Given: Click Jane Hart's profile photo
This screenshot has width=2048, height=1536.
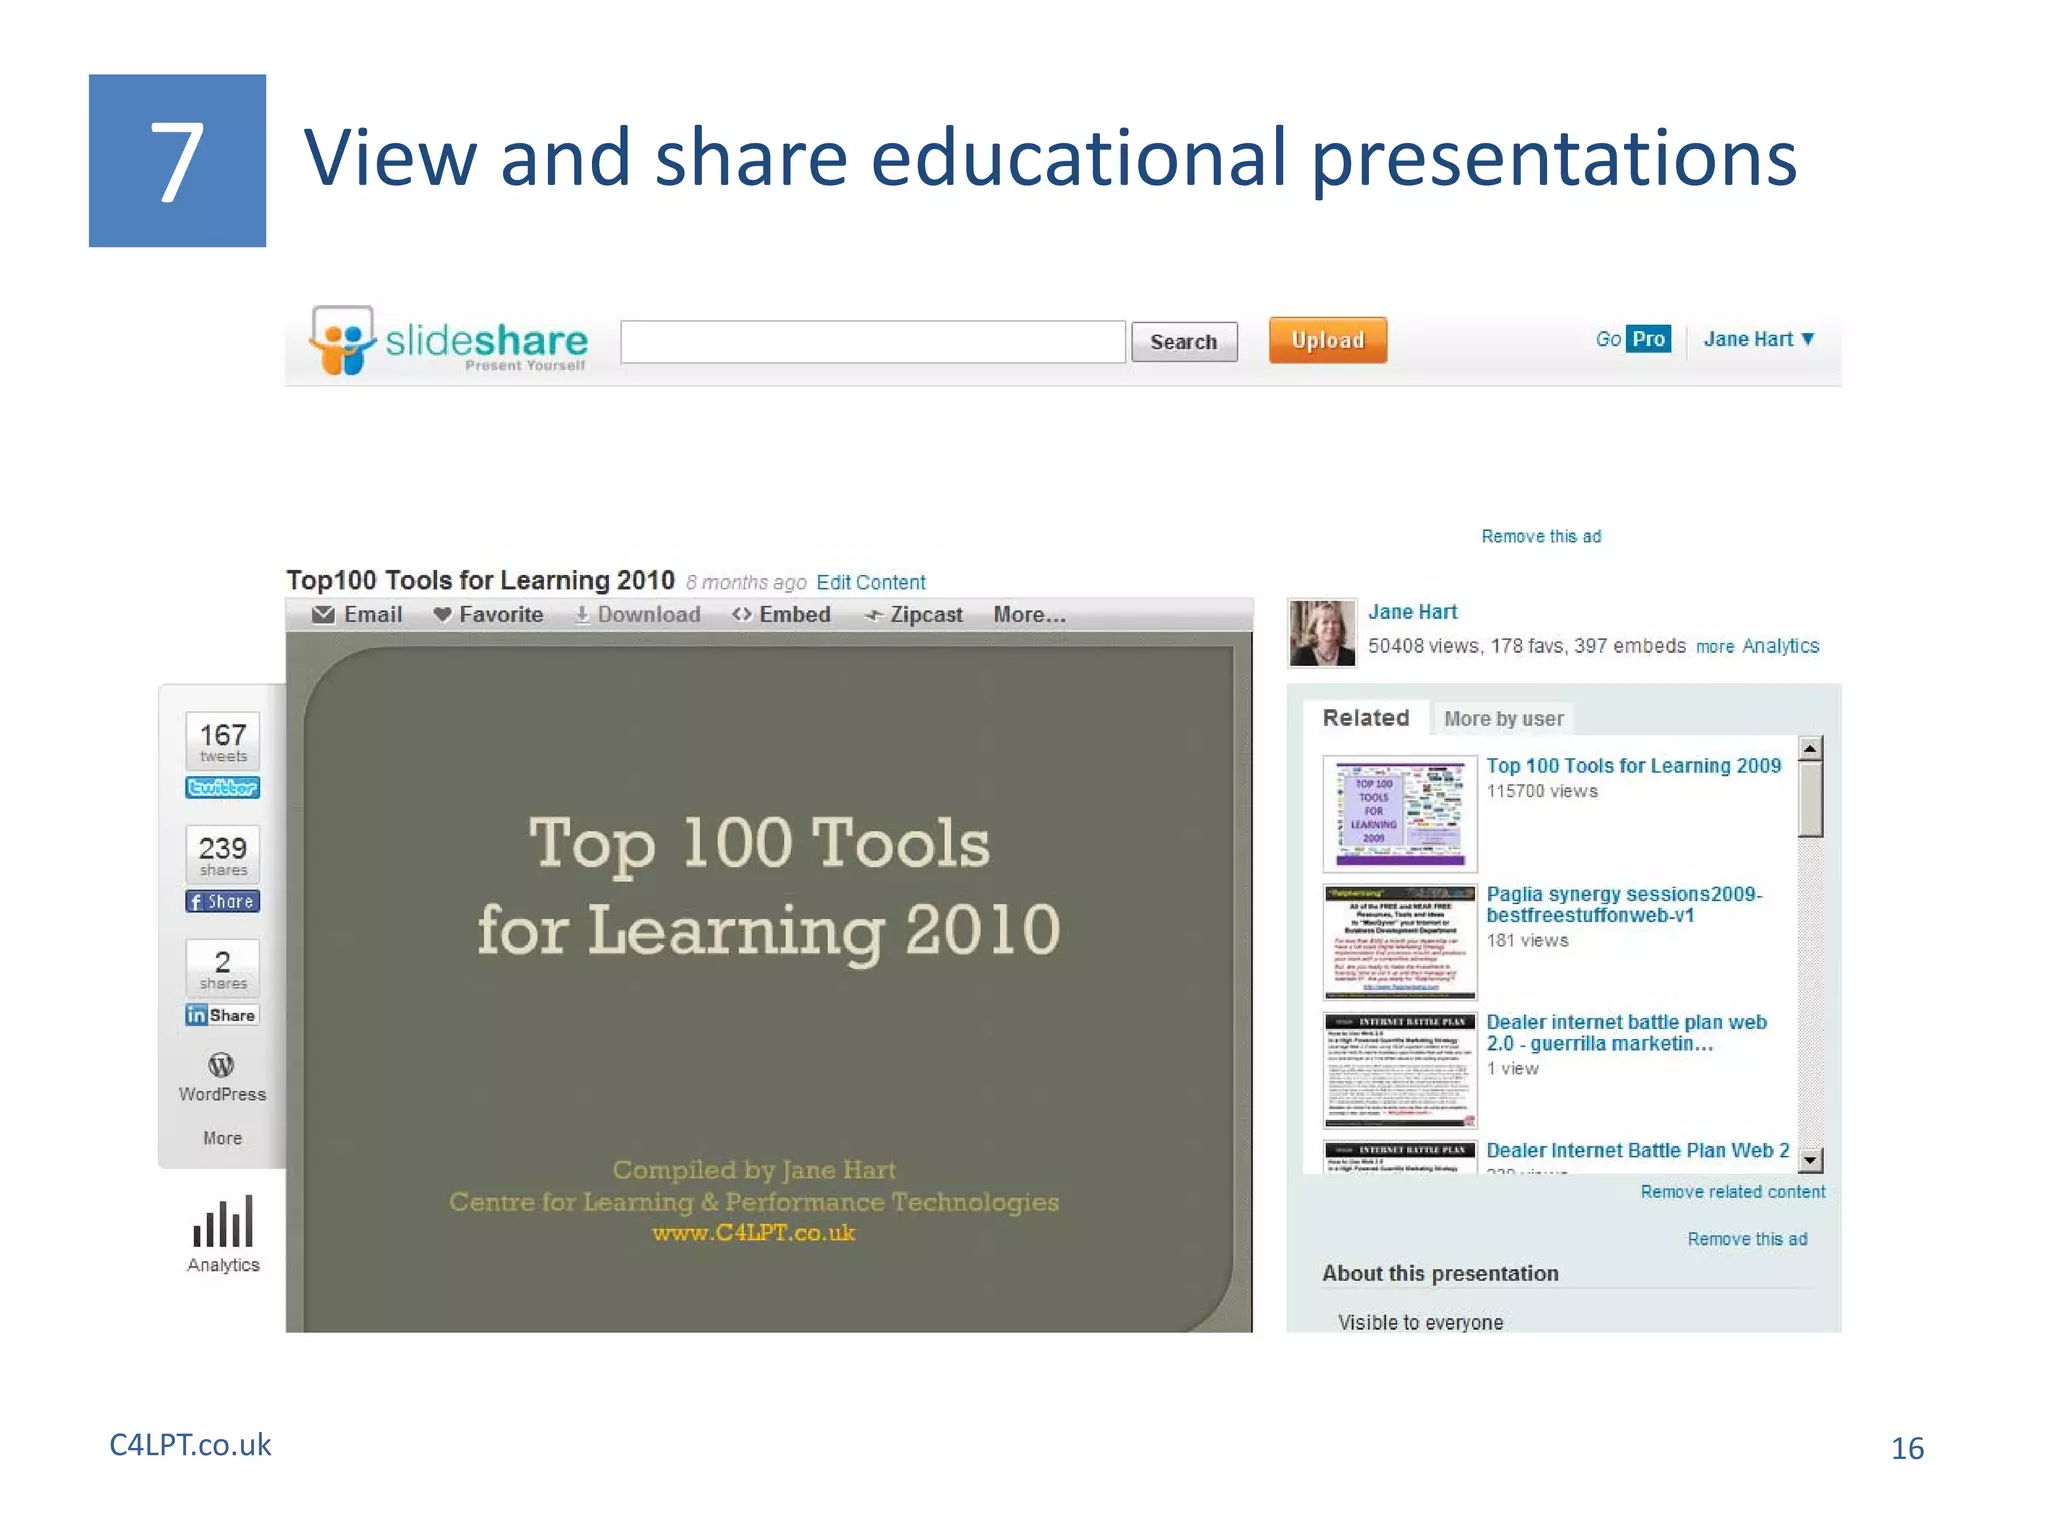Looking at the screenshot, I should click(1322, 633).
